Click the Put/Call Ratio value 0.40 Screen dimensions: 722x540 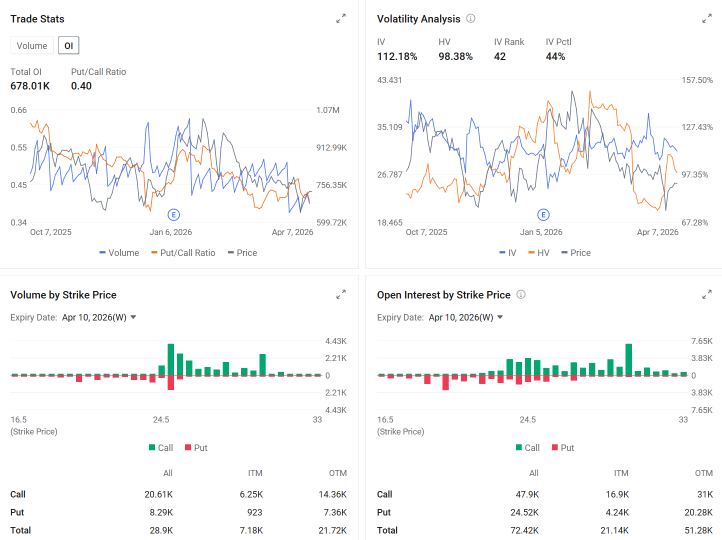tap(81, 86)
